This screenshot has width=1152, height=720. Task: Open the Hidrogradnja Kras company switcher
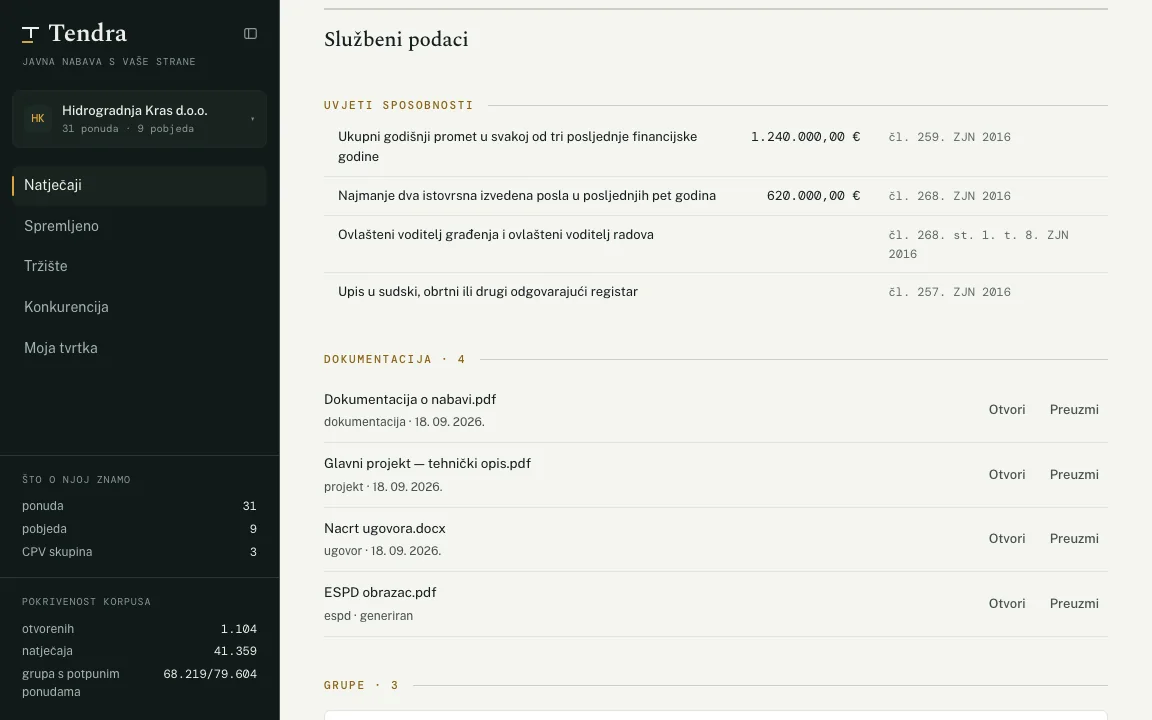[140, 119]
